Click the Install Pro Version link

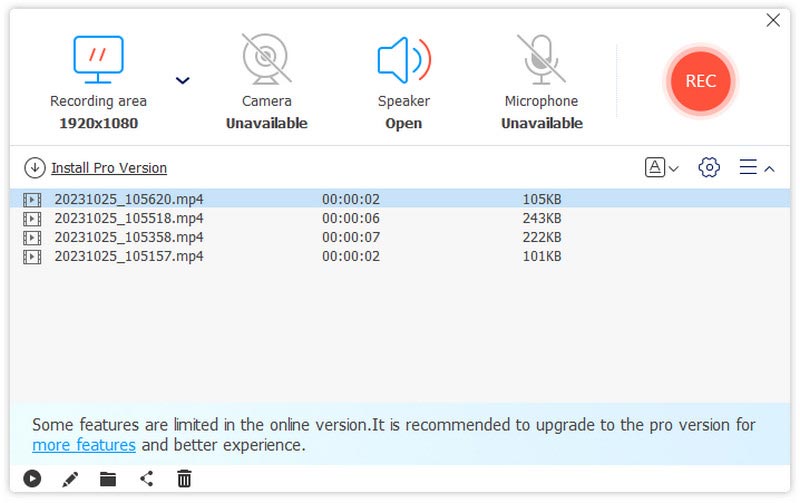point(109,168)
